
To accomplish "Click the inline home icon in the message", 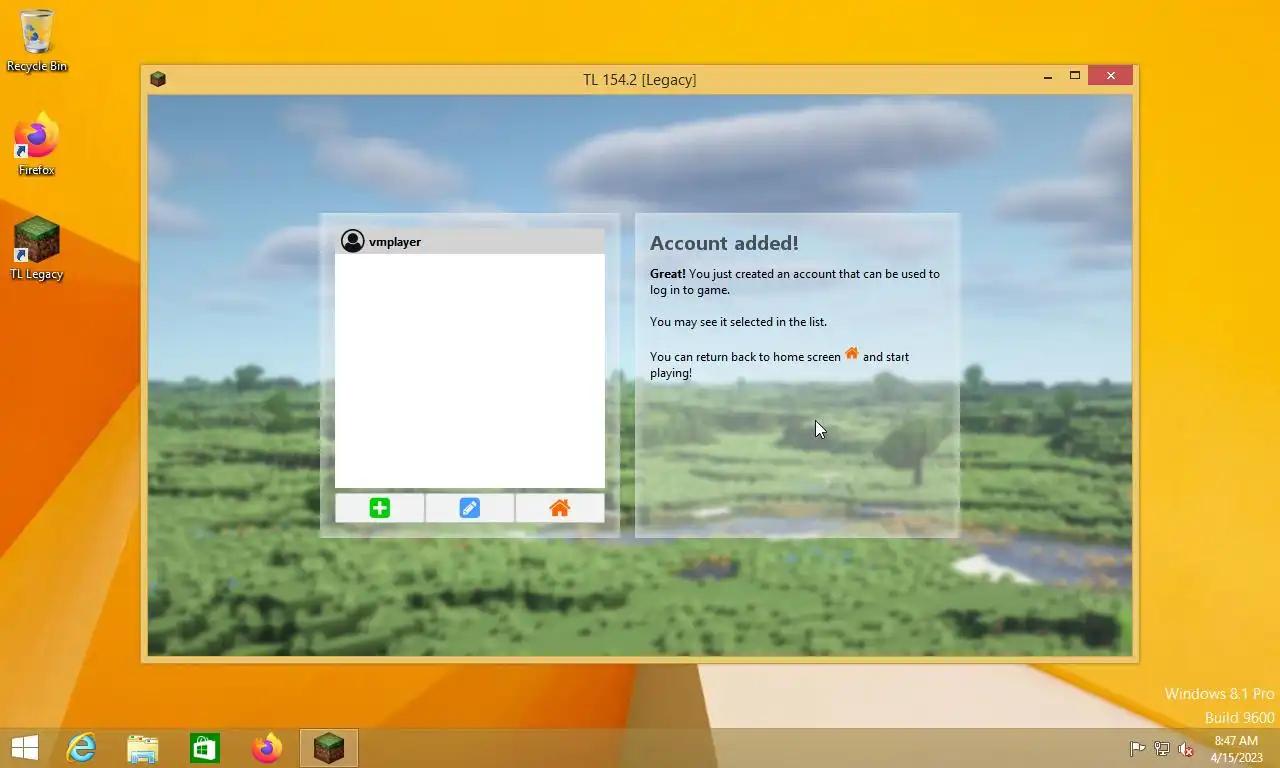I will pyautogui.click(x=852, y=353).
